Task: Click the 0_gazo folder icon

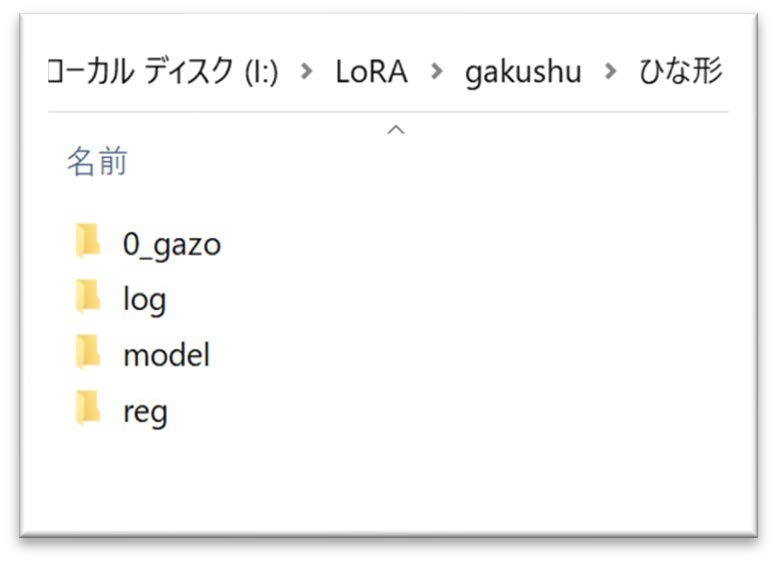Action: tap(88, 240)
